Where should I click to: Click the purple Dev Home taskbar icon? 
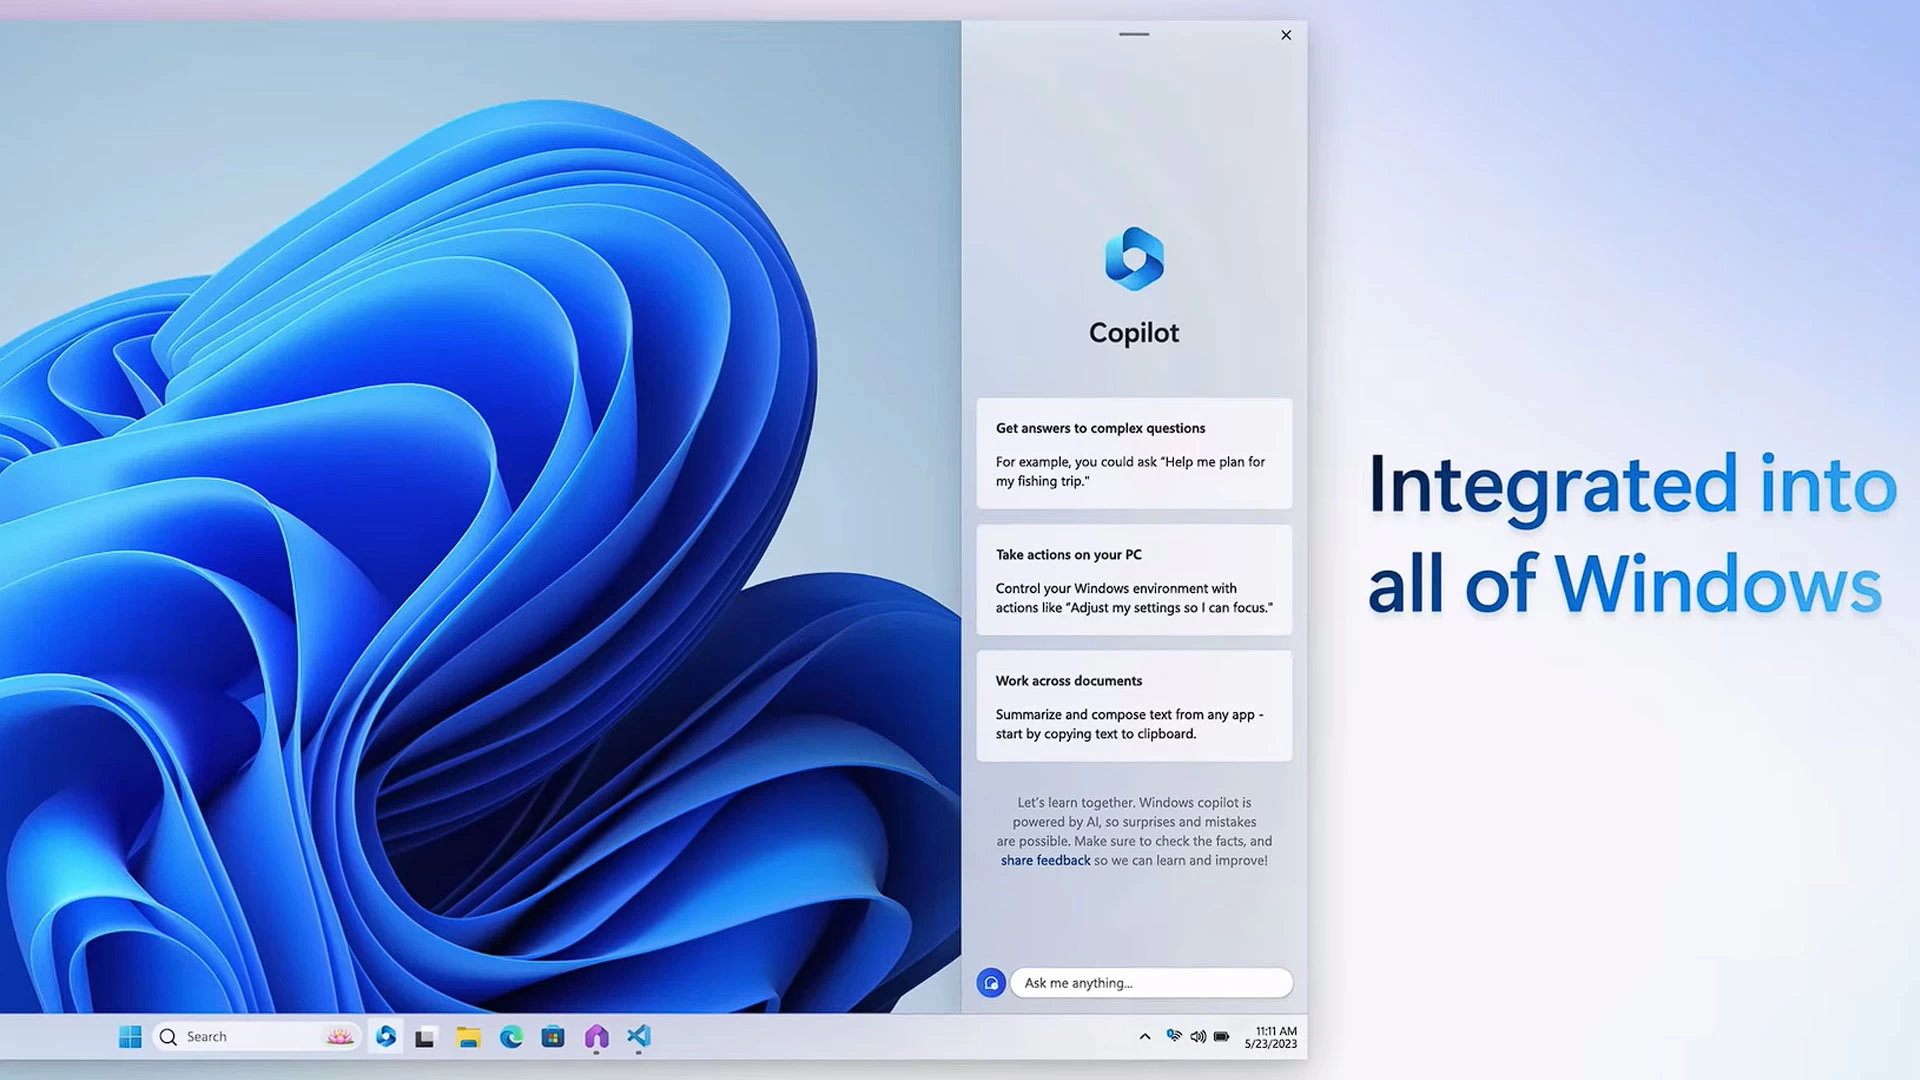596,1037
